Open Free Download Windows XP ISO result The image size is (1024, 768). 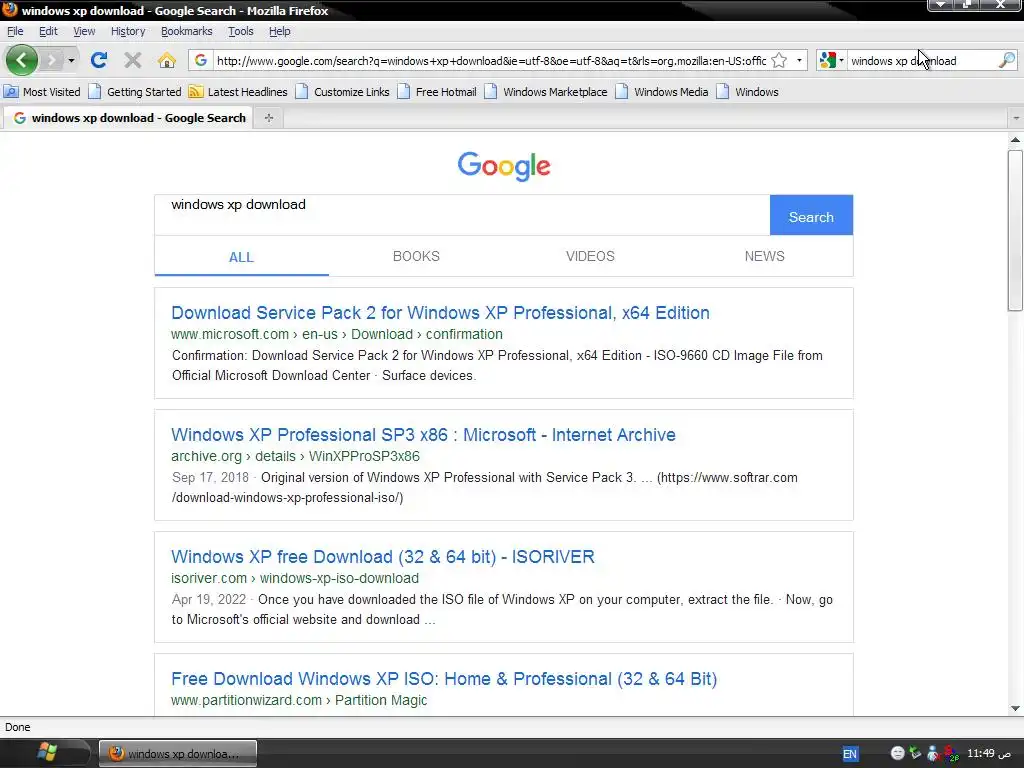point(444,679)
